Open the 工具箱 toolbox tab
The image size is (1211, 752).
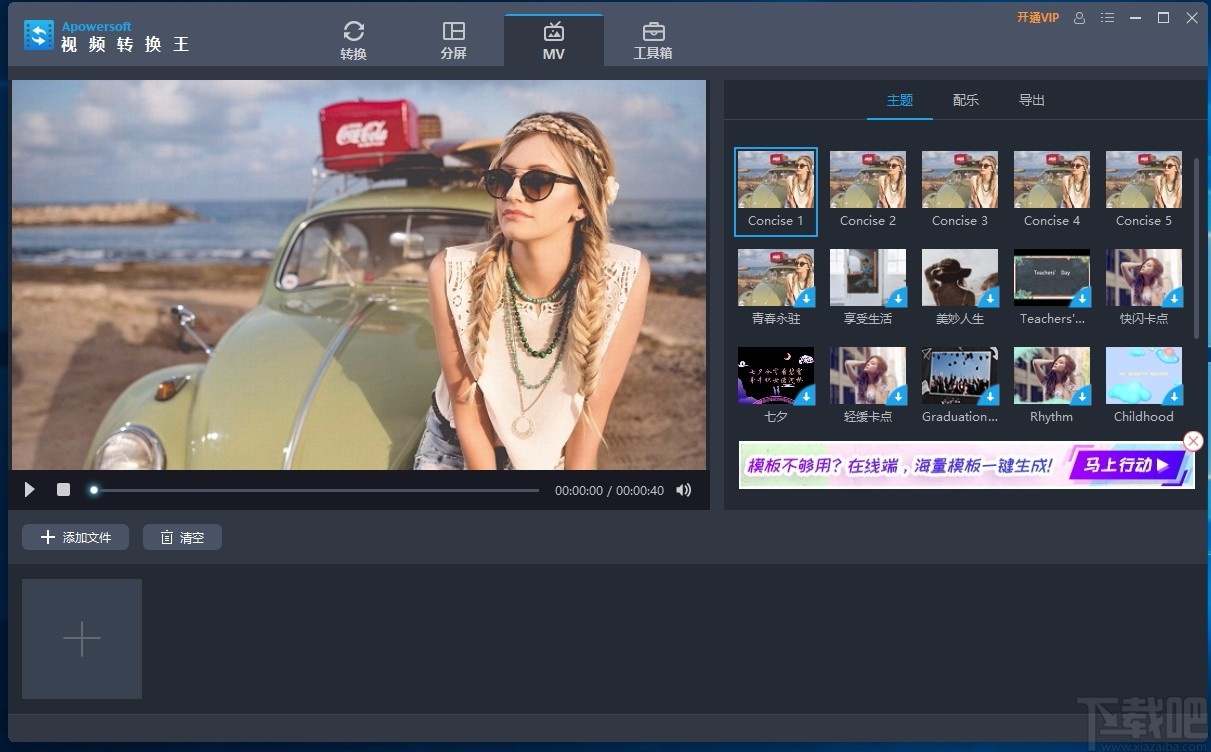[x=653, y=40]
